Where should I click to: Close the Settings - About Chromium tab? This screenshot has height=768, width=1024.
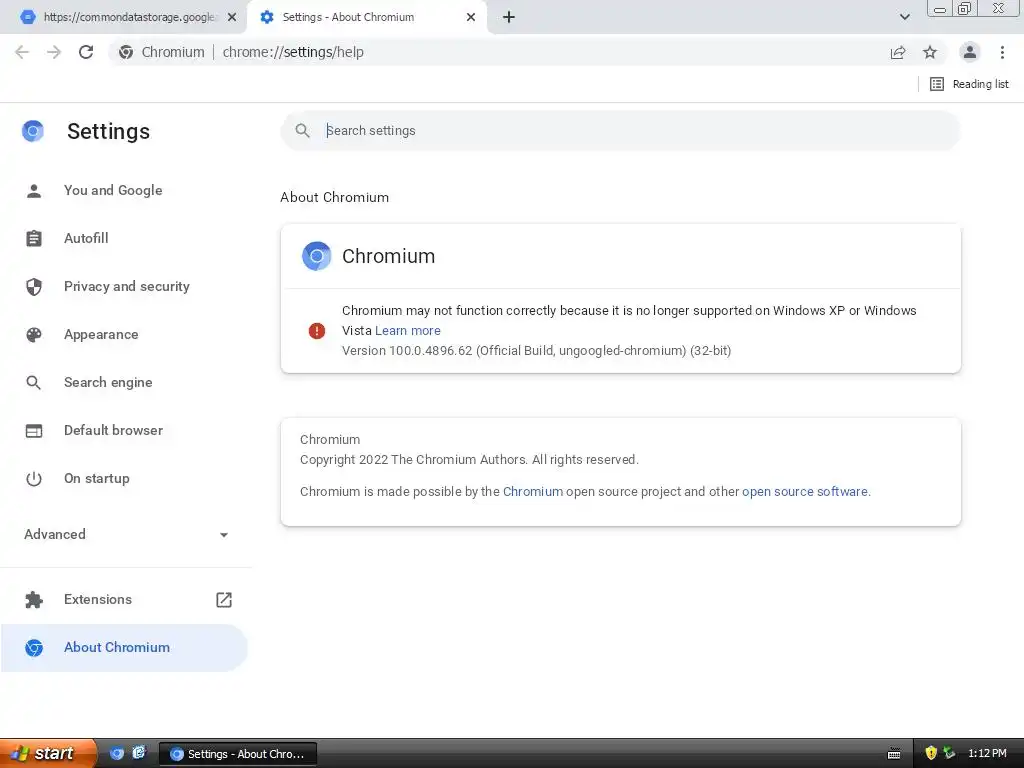coord(471,17)
